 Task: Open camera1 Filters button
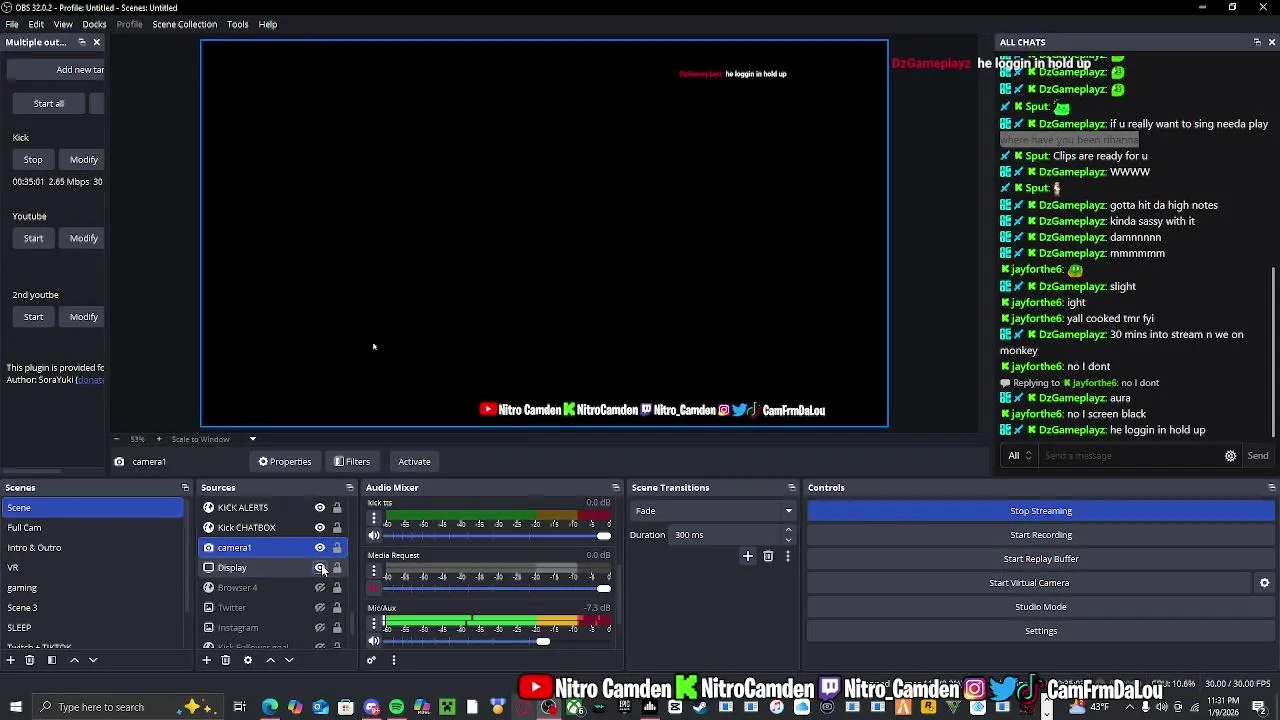pos(352,462)
